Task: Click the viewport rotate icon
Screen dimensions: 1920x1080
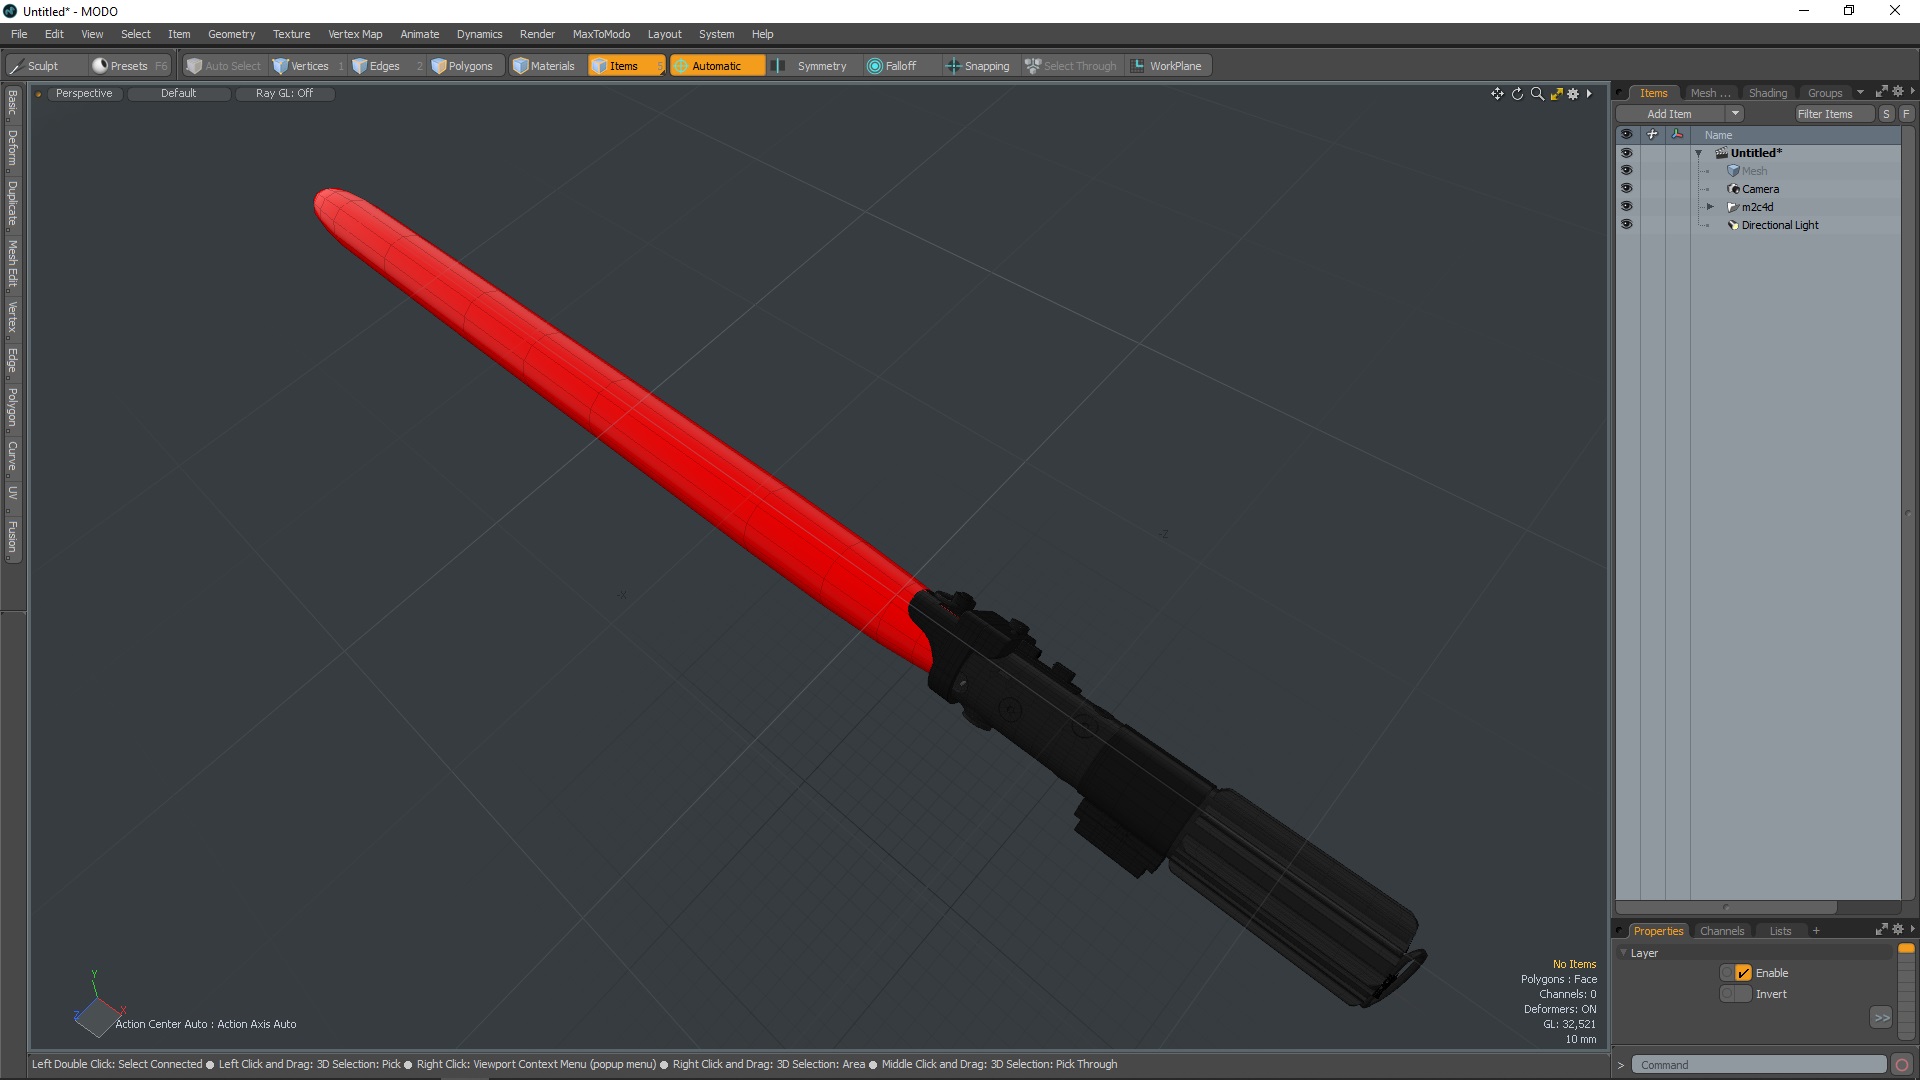Action: click(x=1517, y=94)
